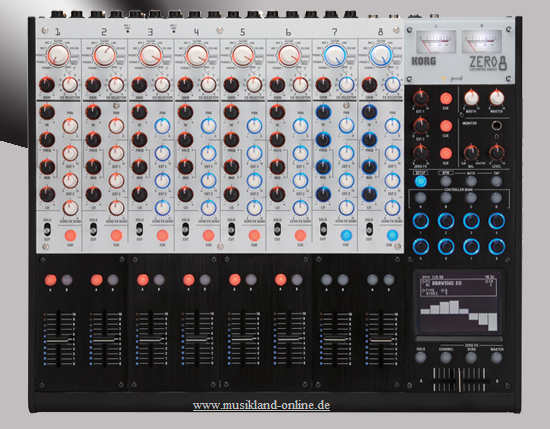This screenshot has width=550, height=429.
Task: Click the blue-lit HI knob on channel 7
Action: pyautogui.click(x=323, y=112)
